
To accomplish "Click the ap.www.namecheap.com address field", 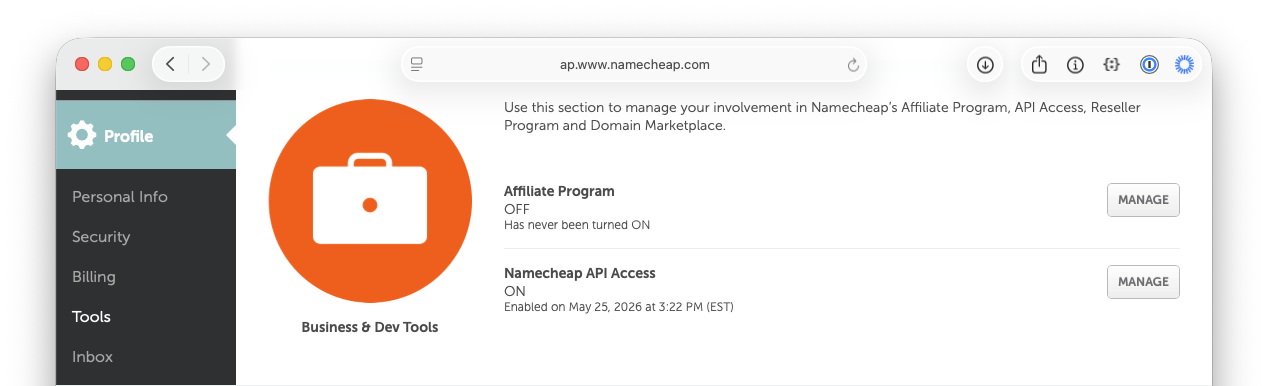I will (634, 65).
